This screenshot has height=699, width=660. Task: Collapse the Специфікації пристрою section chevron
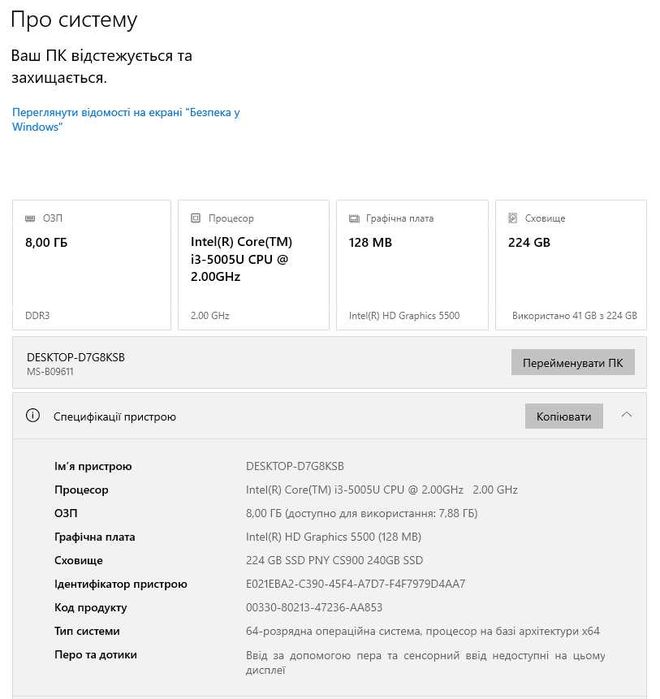pyautogui.click(x=627, y=415)
